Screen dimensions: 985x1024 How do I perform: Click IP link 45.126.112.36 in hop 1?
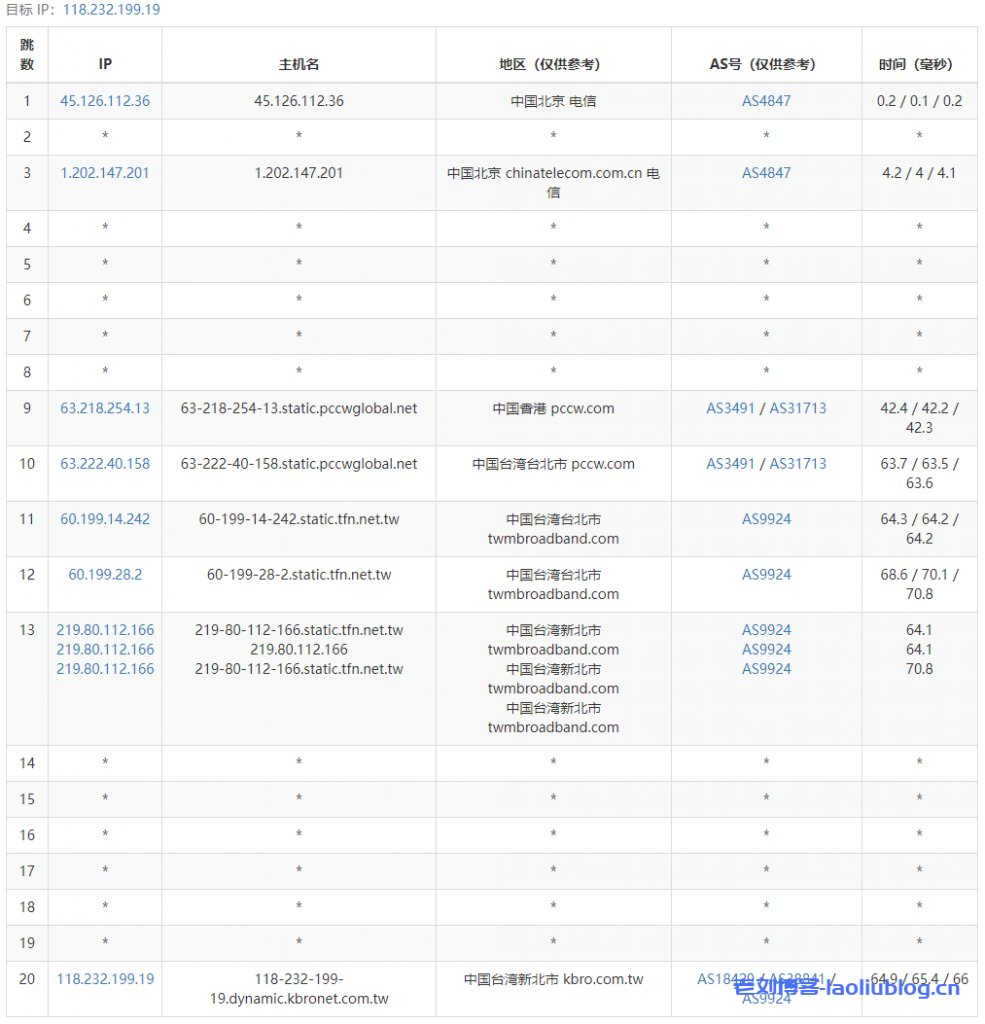(x=104, y=100)
